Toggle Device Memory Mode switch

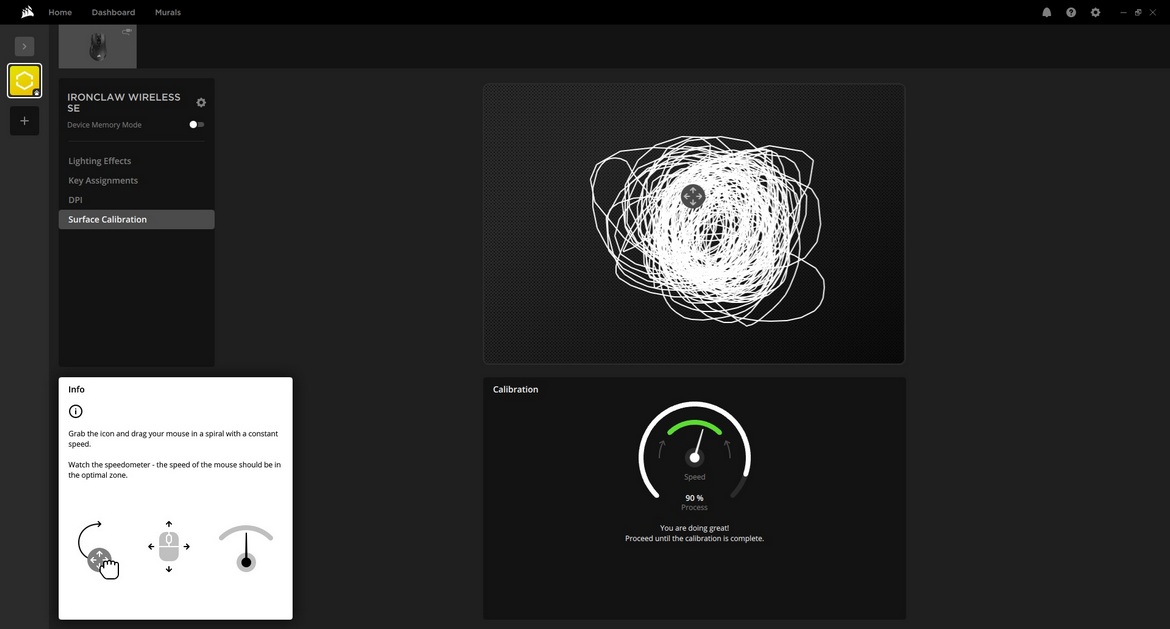tap(197, 125)
